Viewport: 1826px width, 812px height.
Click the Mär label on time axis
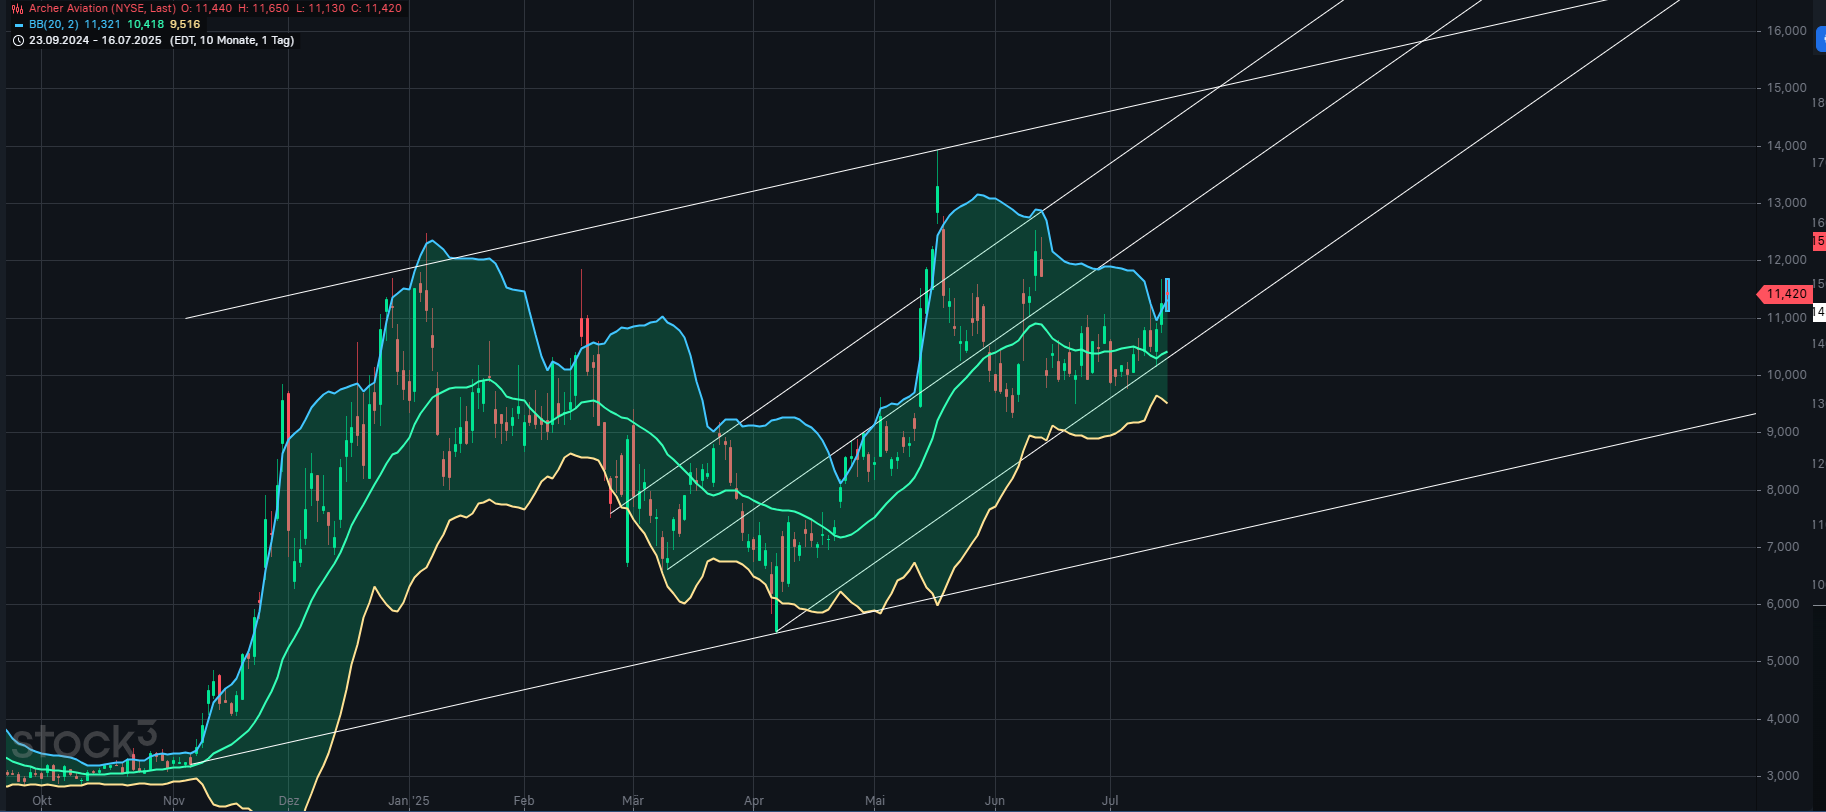pyautogui.click(x=633, y=801)
